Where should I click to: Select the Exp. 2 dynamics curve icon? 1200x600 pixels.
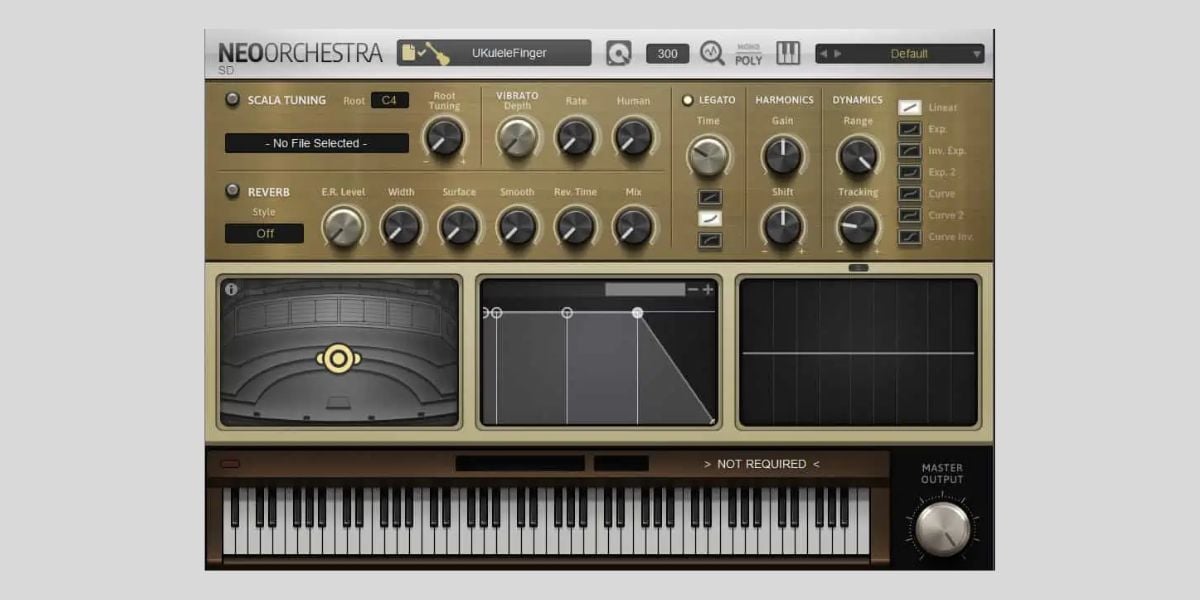(x=910, y=172)
